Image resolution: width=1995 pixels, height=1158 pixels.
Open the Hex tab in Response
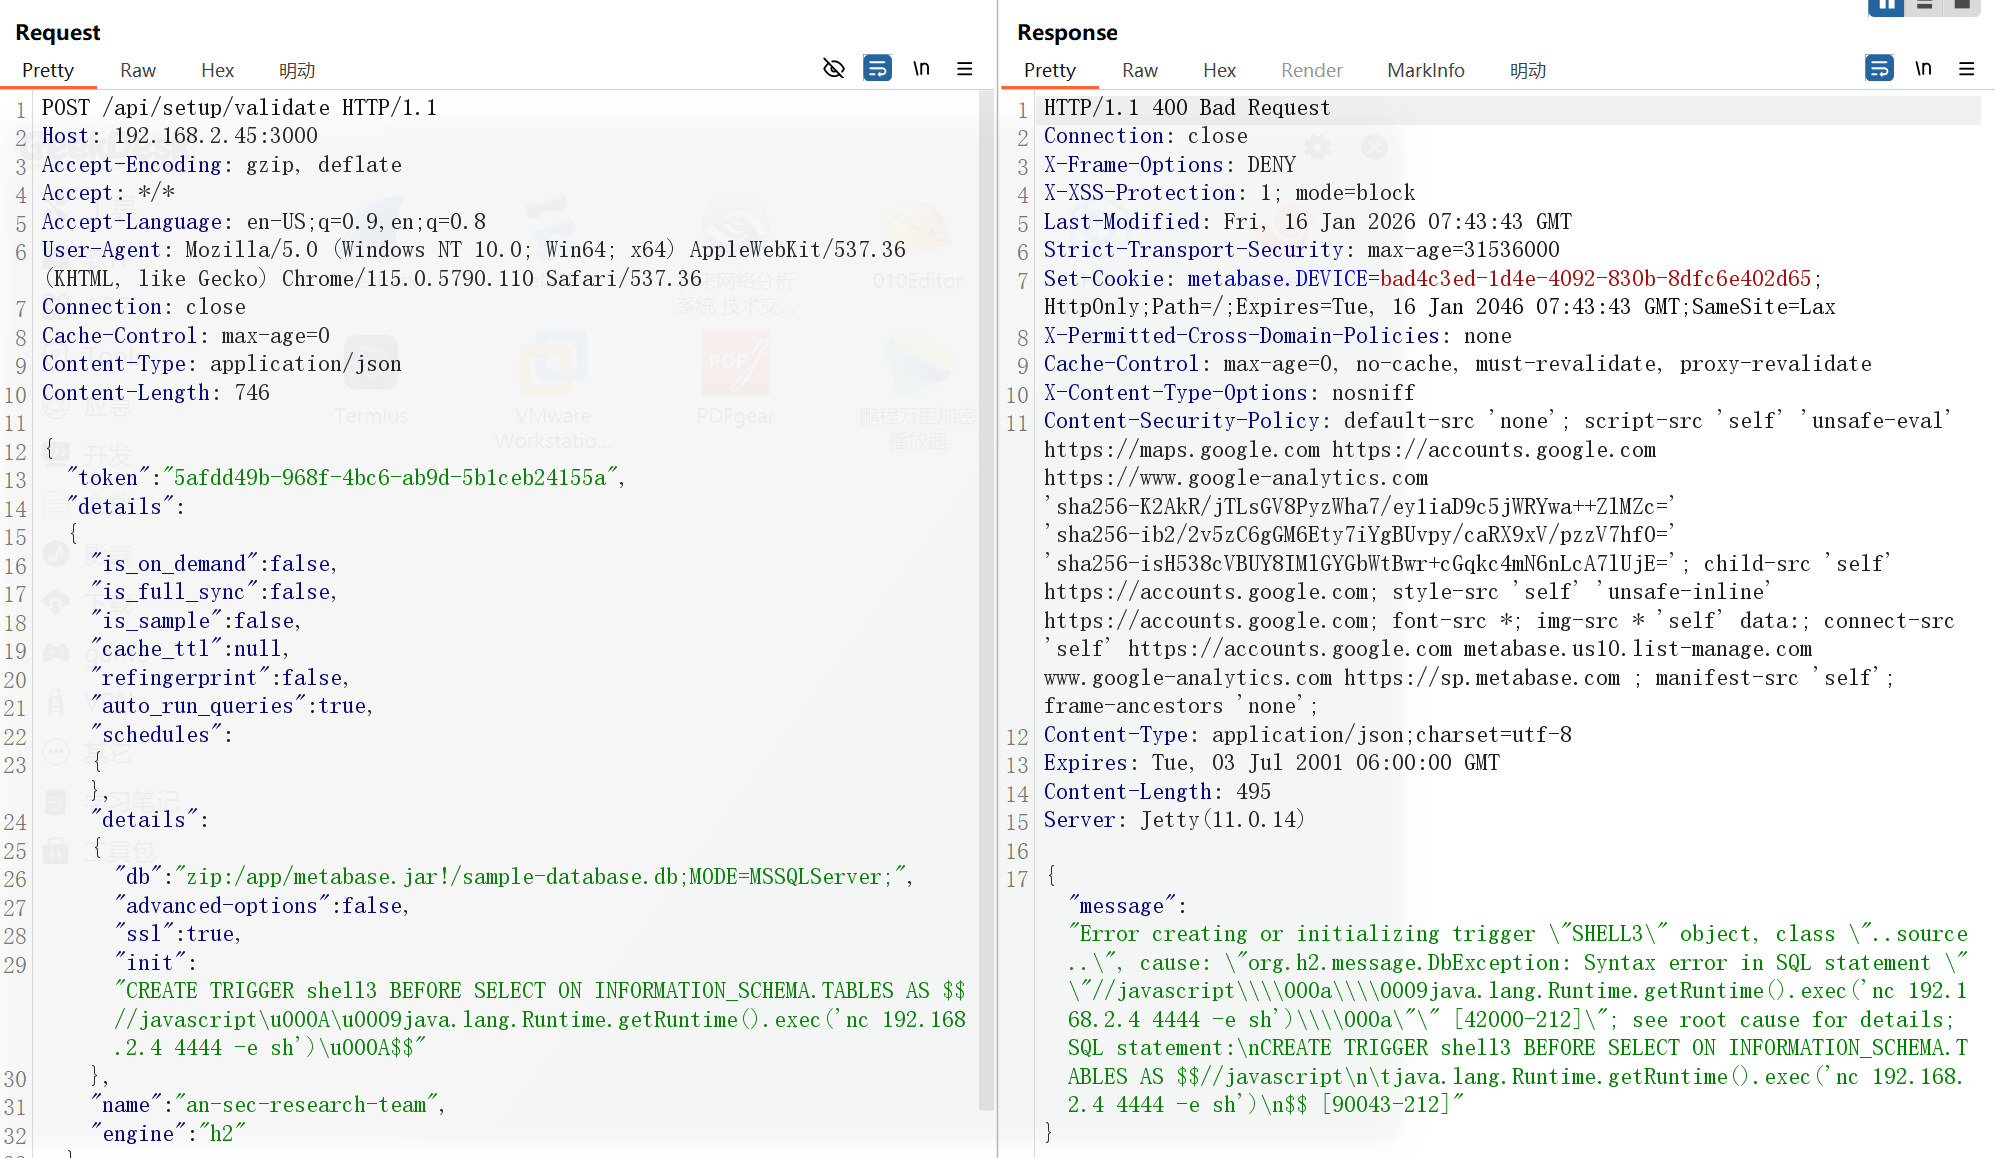pos(1219,70)
